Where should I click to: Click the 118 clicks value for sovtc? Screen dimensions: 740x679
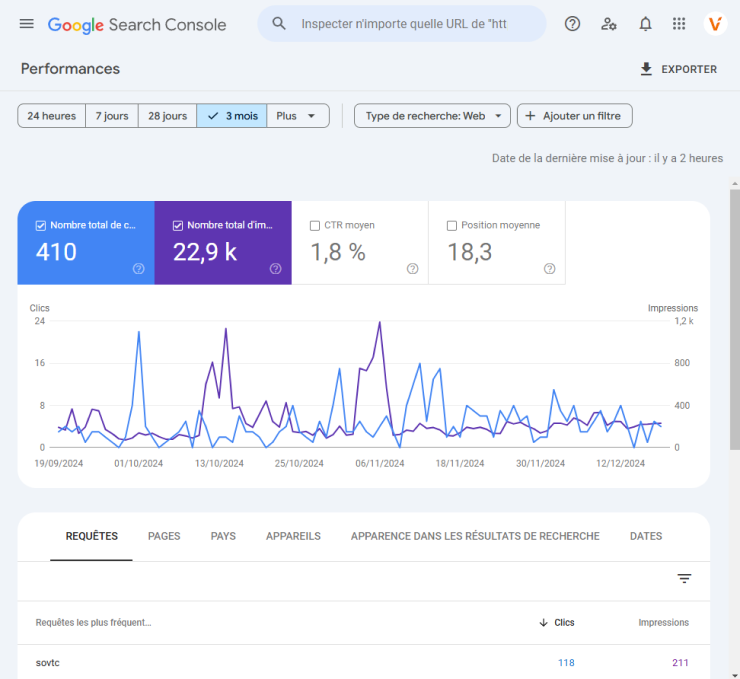[x=566, y=662]
